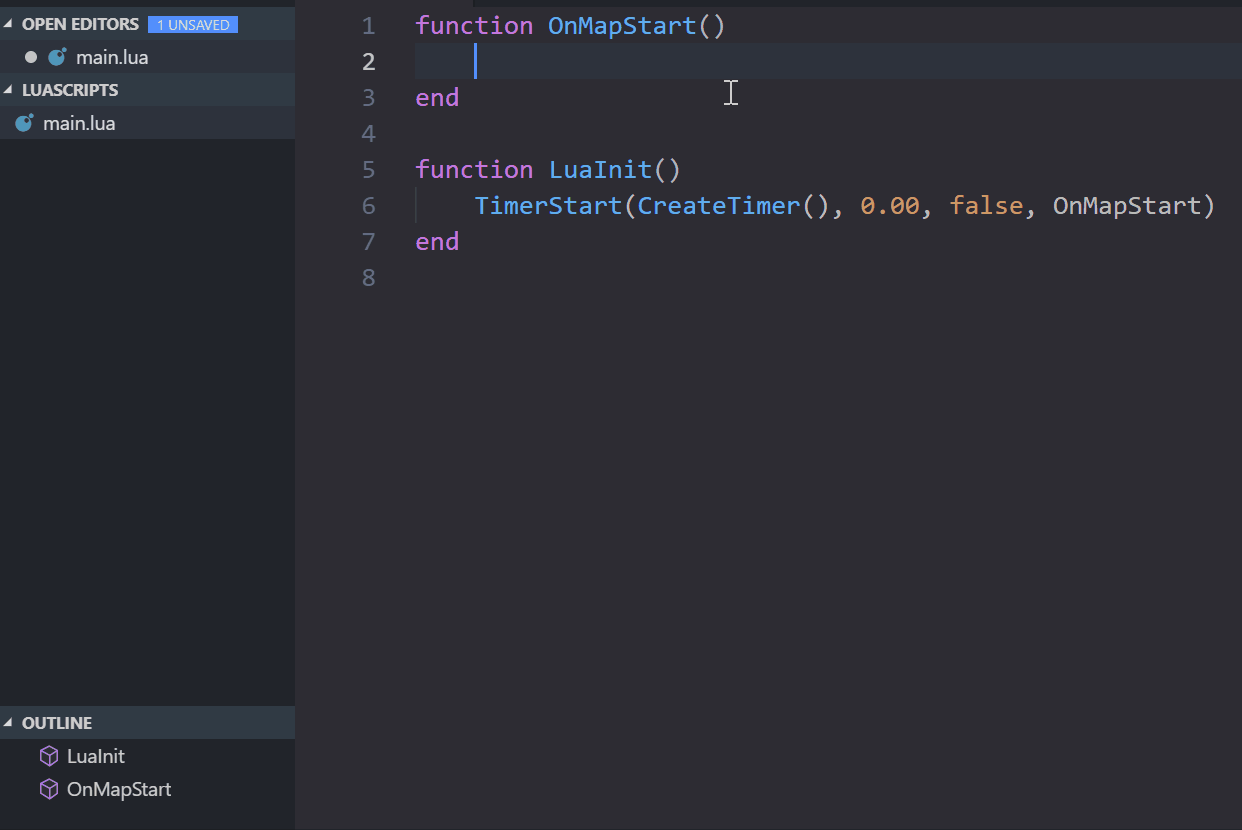The image size is (1242, 830).
Task: Jump to LuaInit in the Outline
Action: [96, 756]
